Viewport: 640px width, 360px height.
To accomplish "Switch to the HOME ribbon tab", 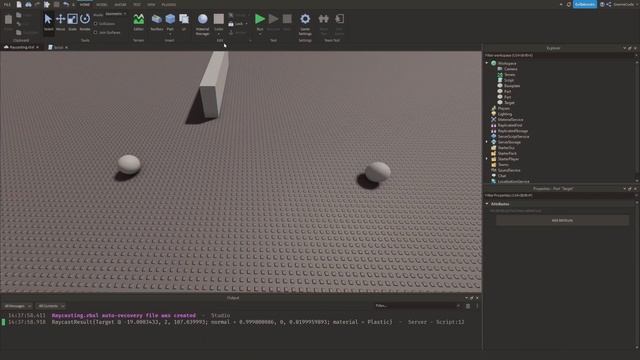I will click(84, 4).
